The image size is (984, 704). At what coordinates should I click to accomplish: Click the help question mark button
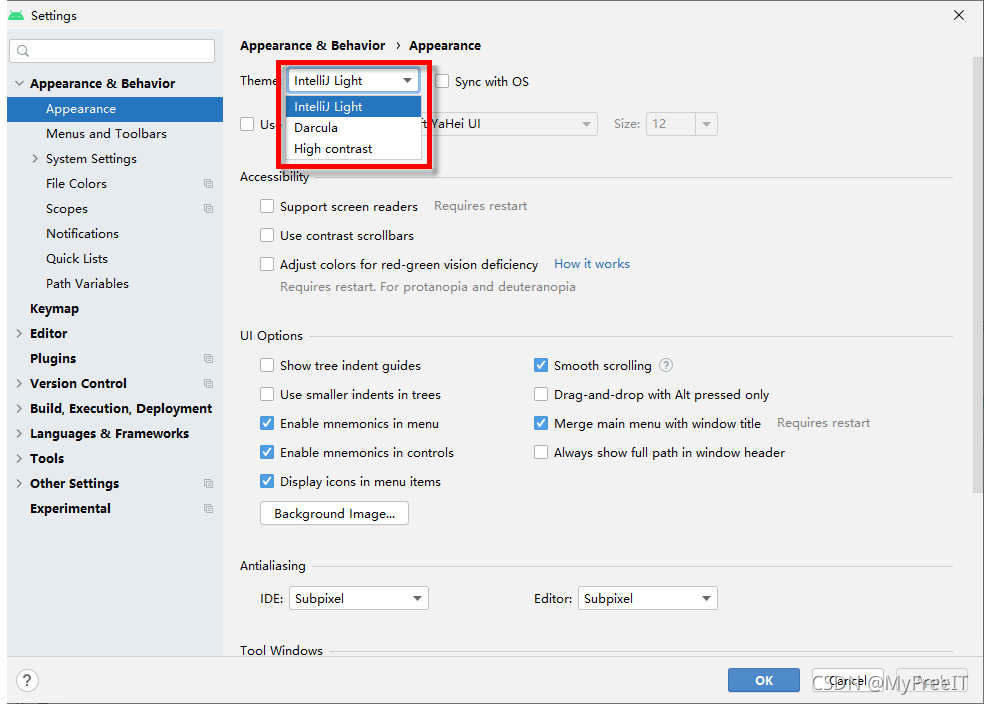pos(27,680)
